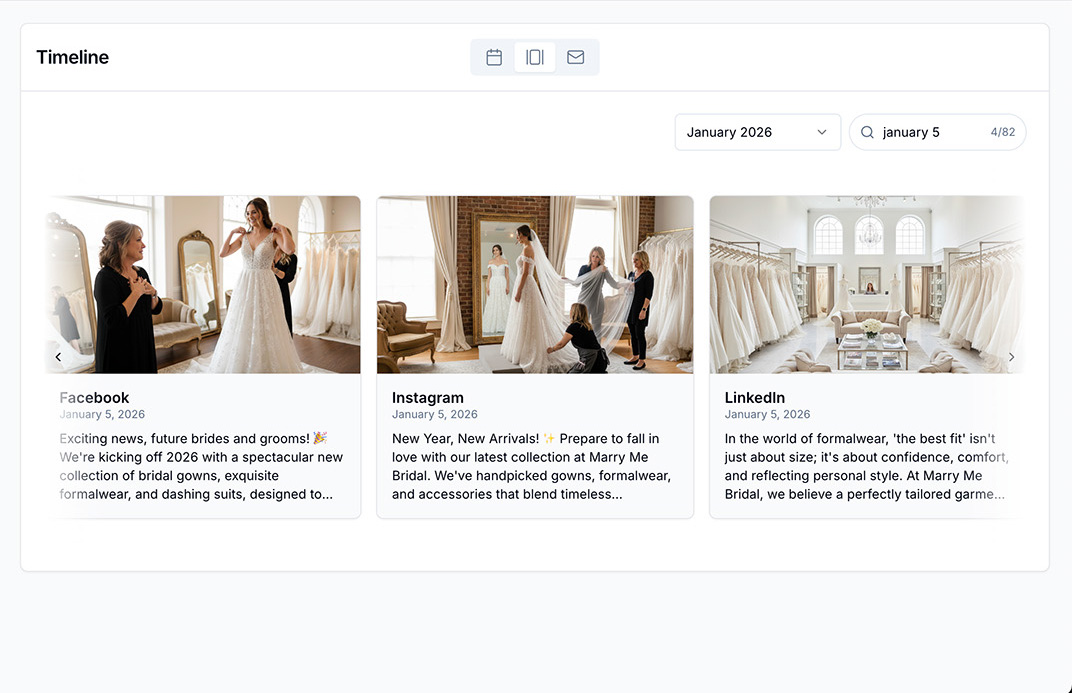Select the carousel view icon
The width and height of the screenshot is (1072, 693).
point(535,57)
